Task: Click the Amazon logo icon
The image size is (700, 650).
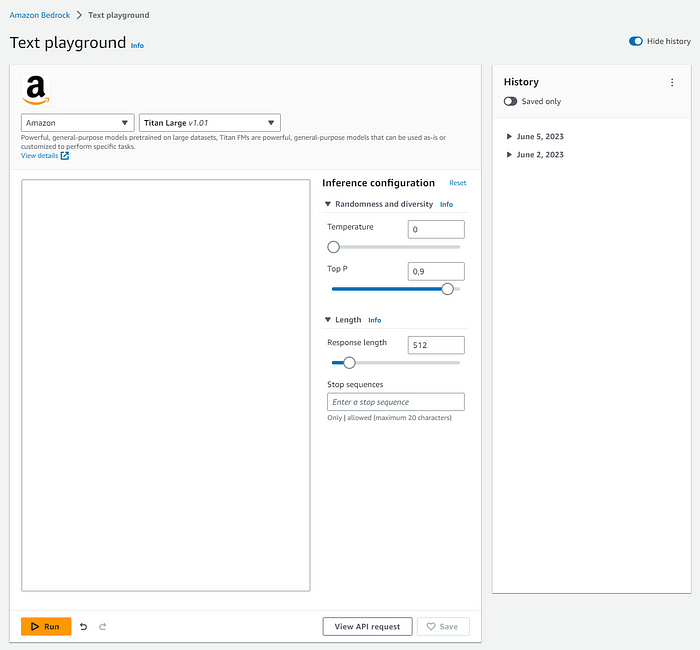Action: (x=35, y=90)
